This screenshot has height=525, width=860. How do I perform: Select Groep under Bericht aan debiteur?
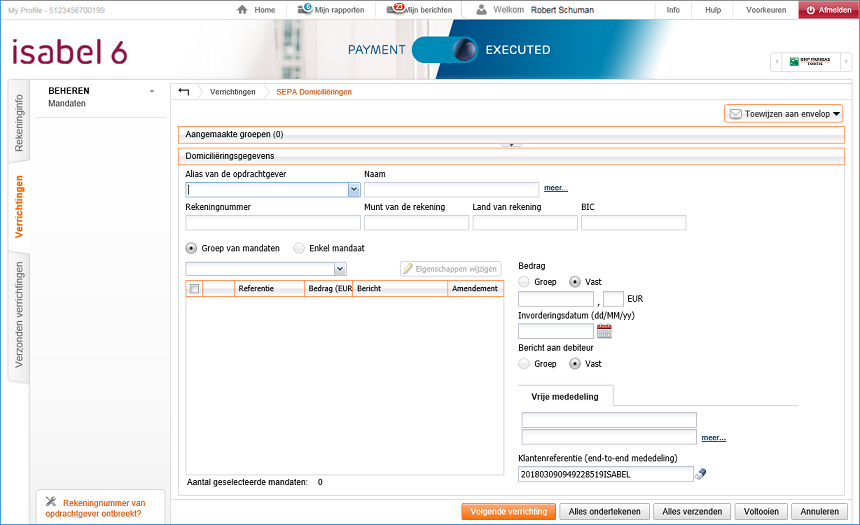(x=524, y=364)
